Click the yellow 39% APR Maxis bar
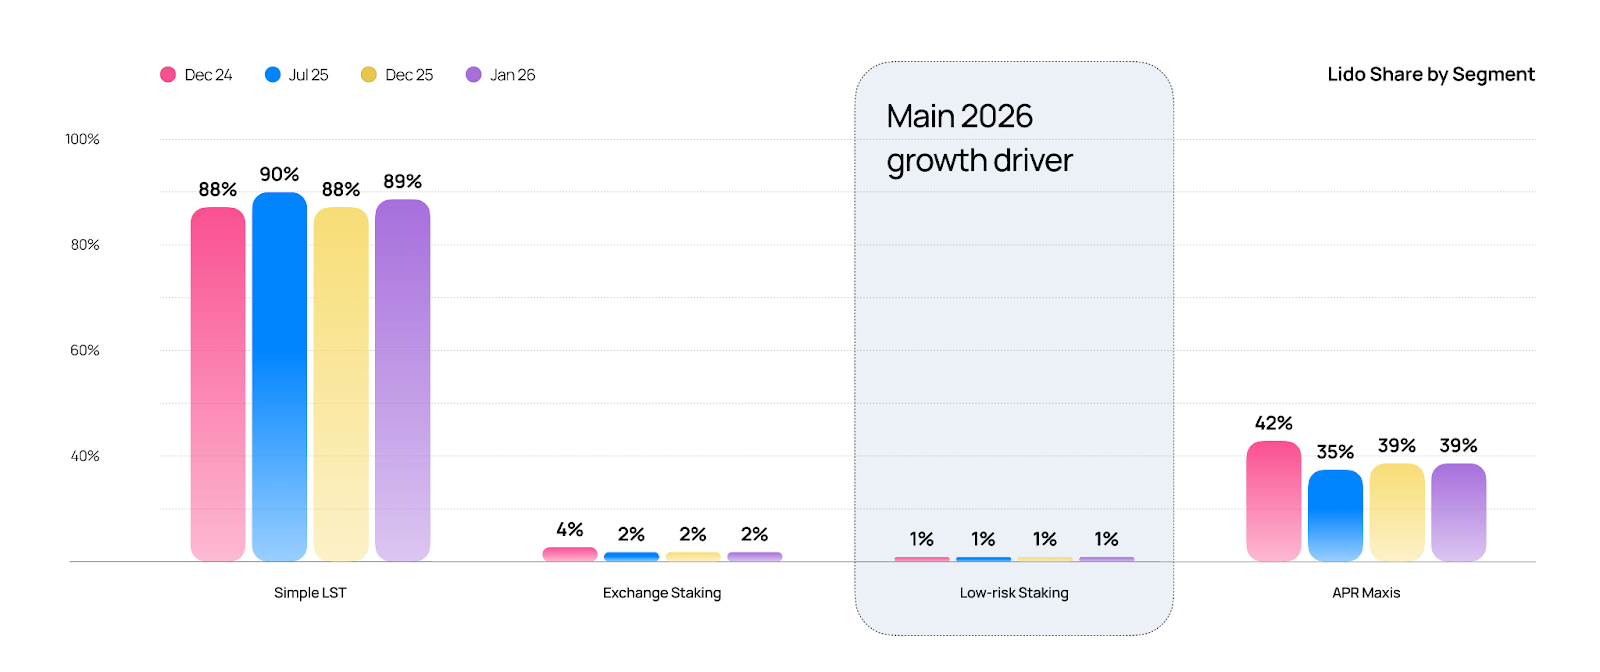The width and height of the screenshot is (1600, 672). 1397,512
